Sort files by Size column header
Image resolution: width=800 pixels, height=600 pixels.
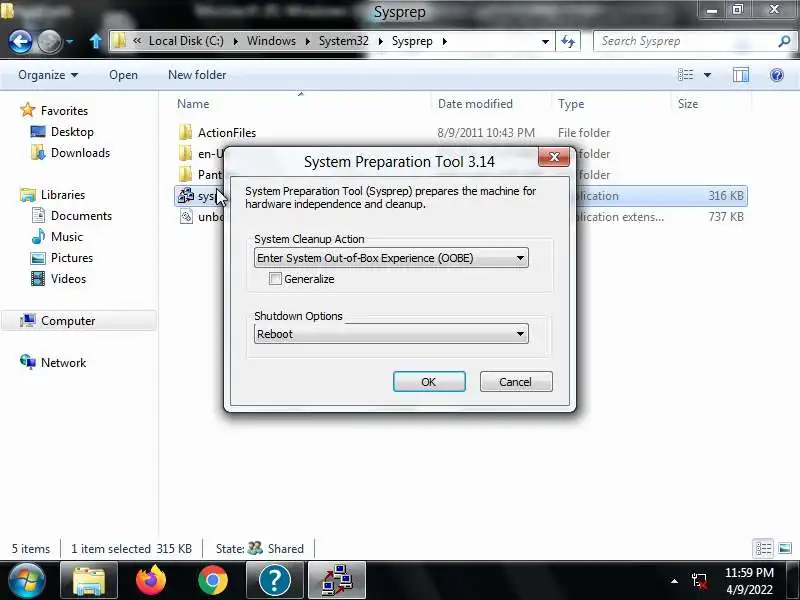[x=687, y=104]
